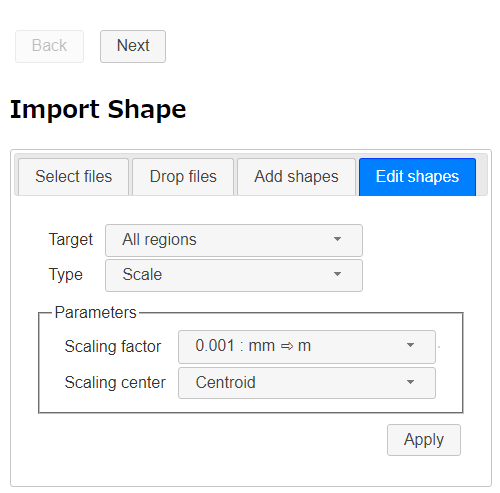Open the Target dropdown showing All regions
This screenshot has width=500, height=493.
234,240
